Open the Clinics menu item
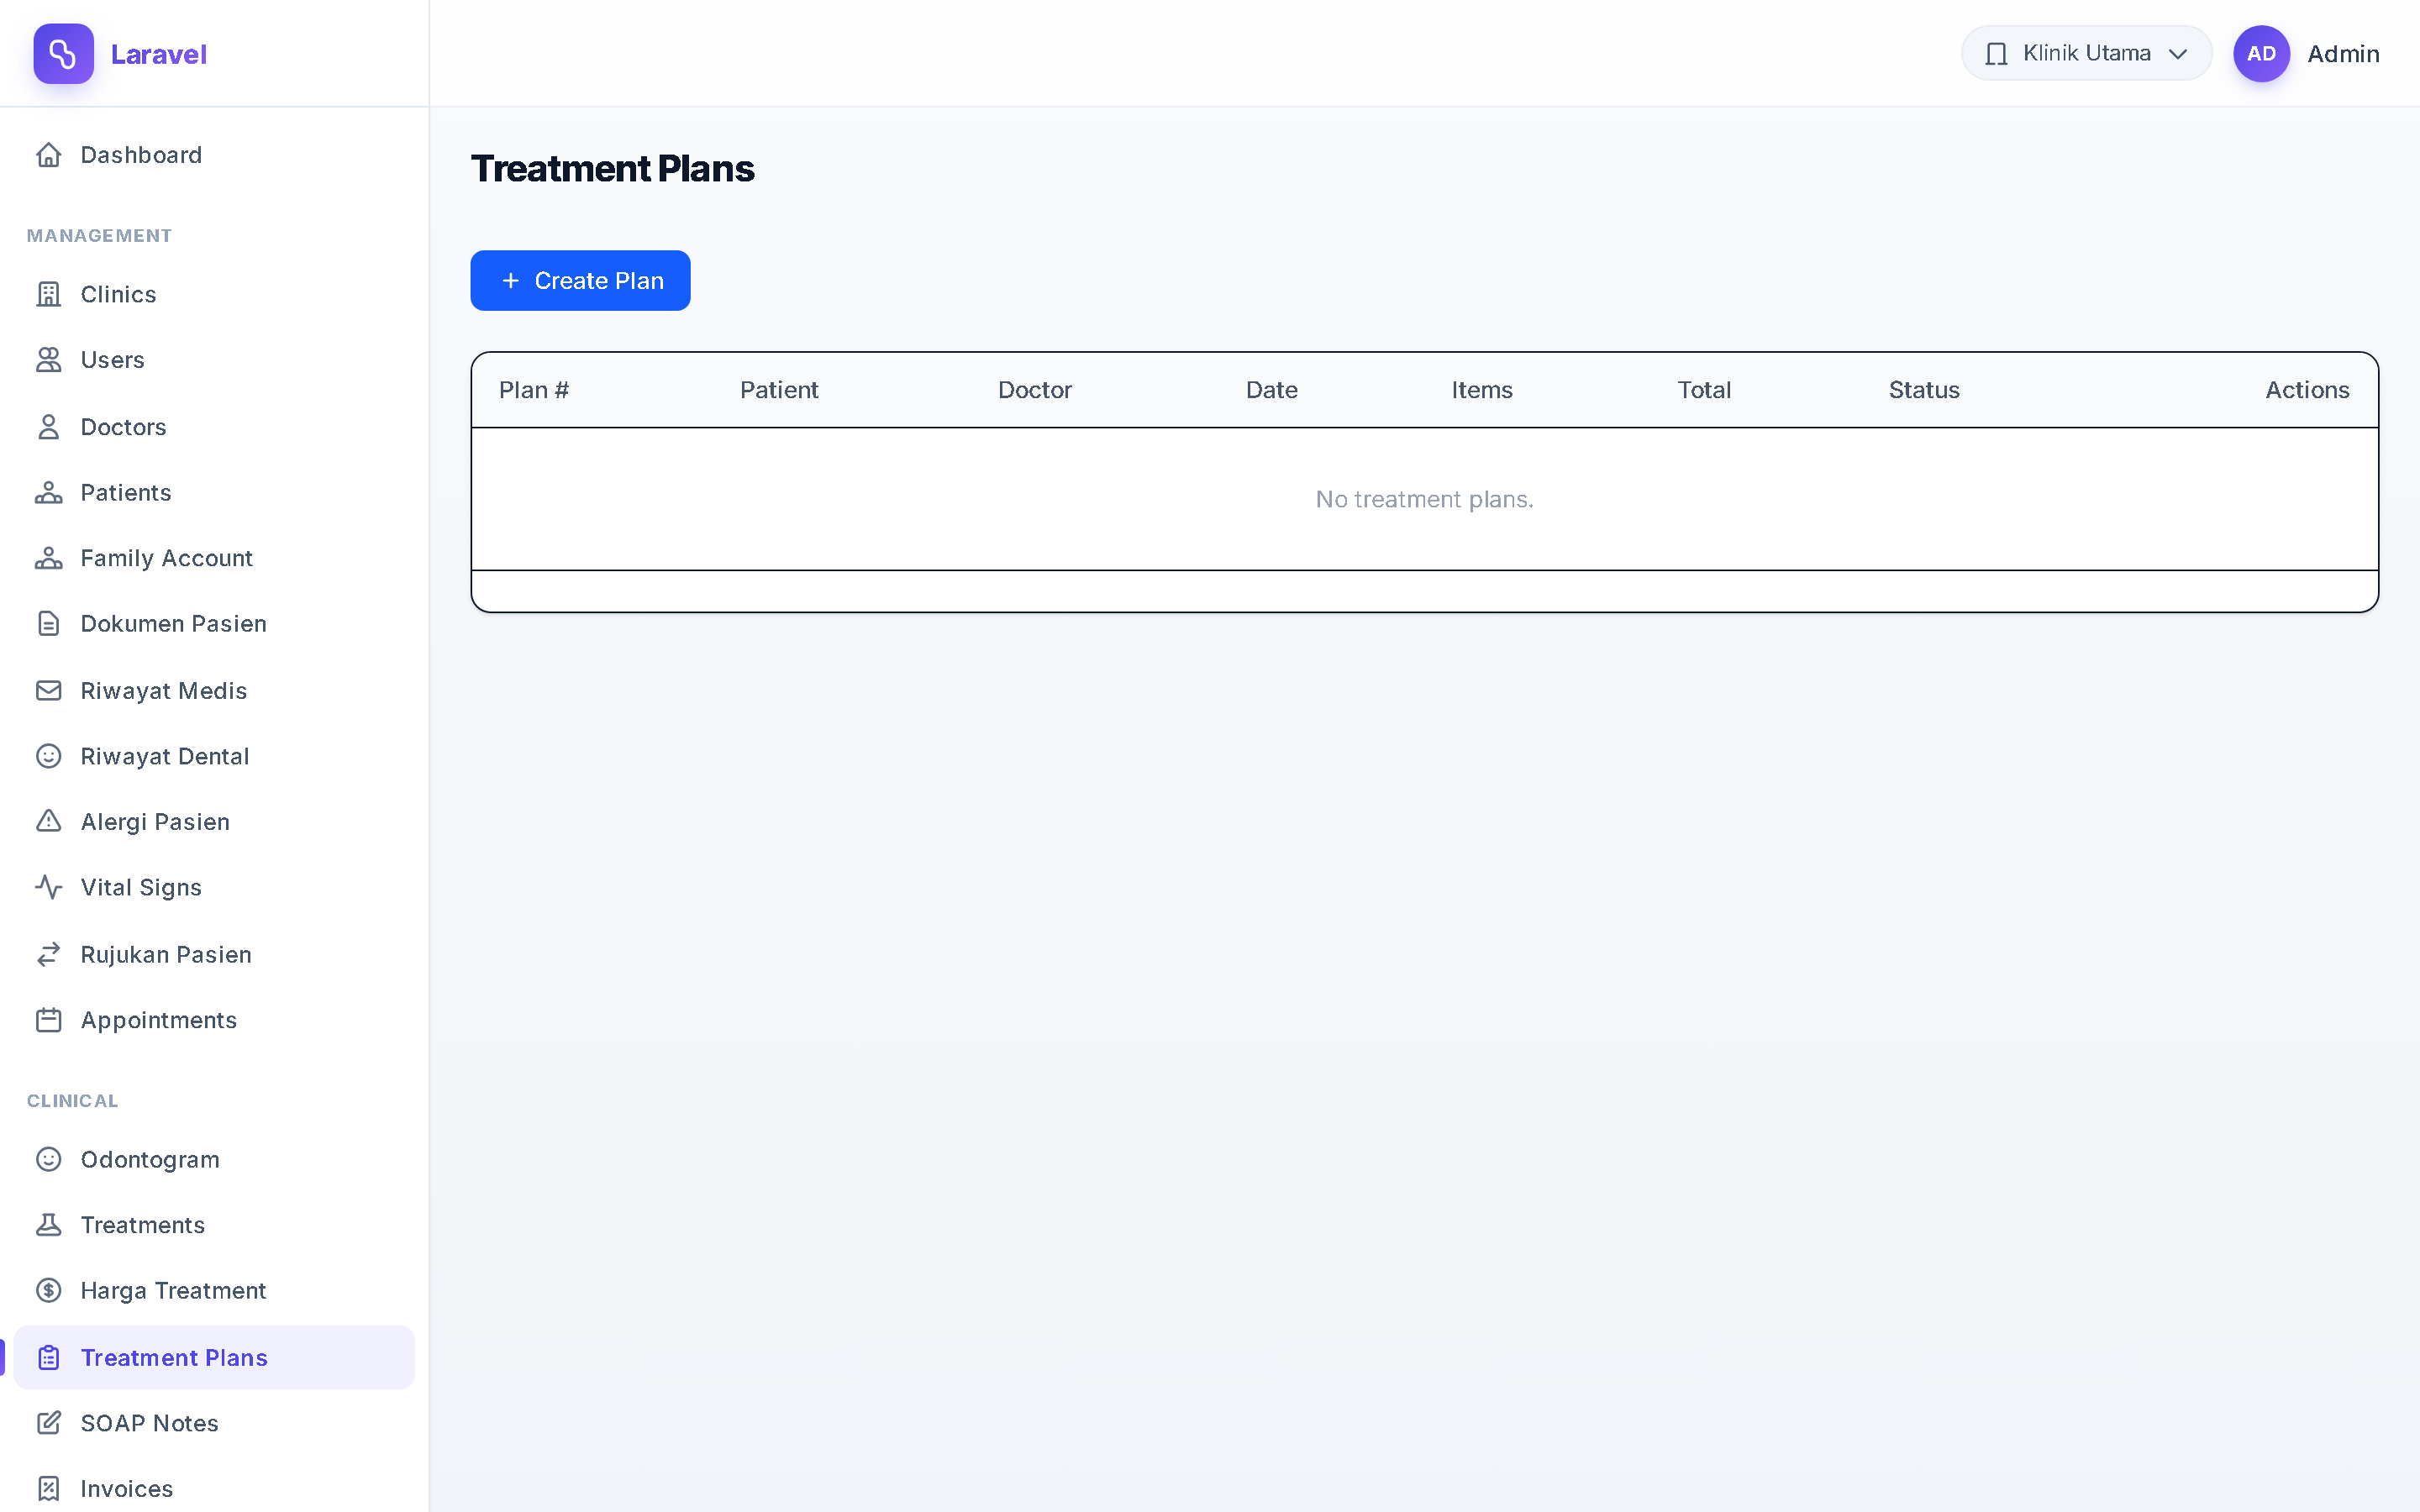This screenshot has width=2420, height=1512. (x=214, y=294)
